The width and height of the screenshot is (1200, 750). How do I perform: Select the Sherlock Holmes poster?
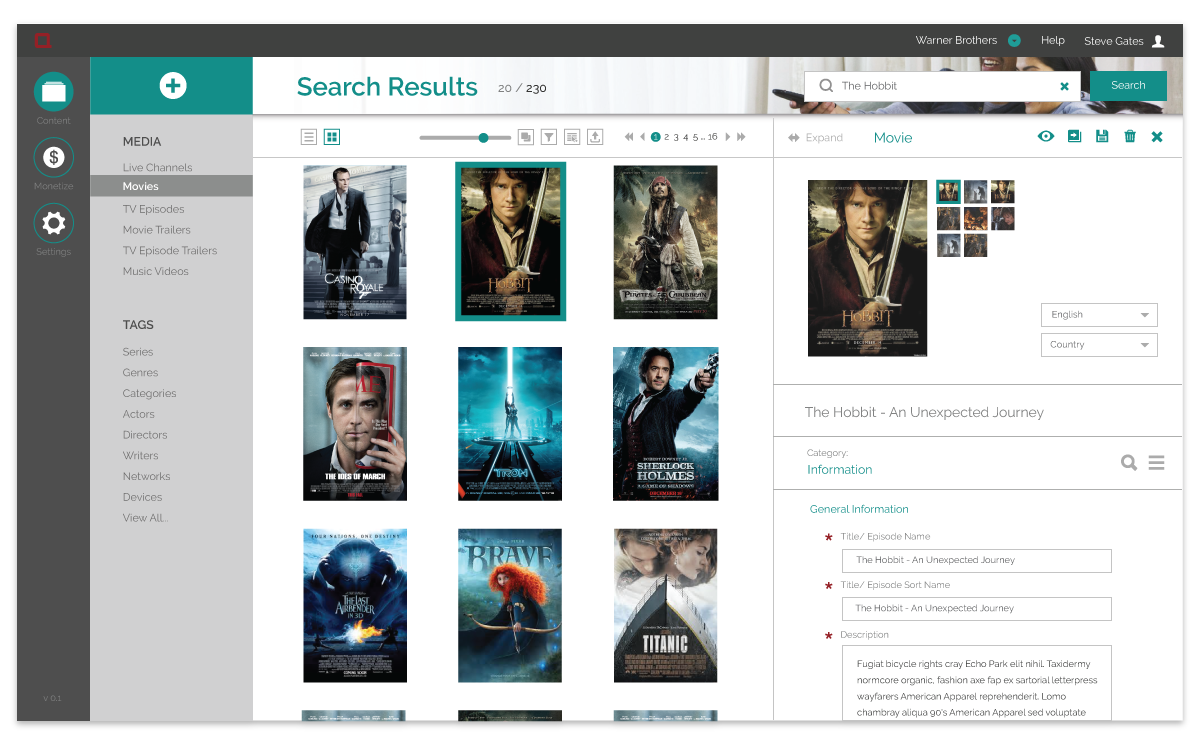665,424
